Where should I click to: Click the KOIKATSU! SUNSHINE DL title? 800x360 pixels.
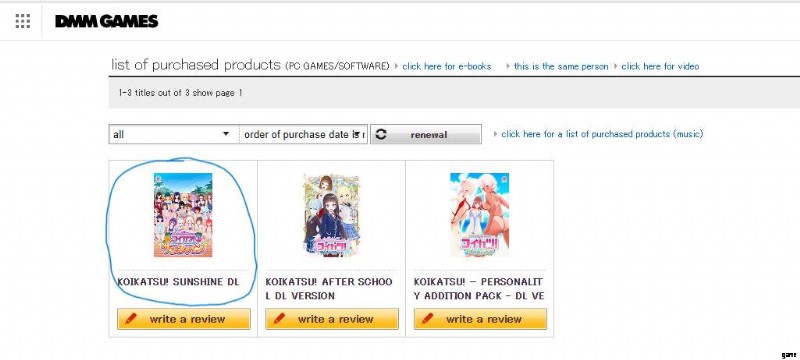(178, 282)
